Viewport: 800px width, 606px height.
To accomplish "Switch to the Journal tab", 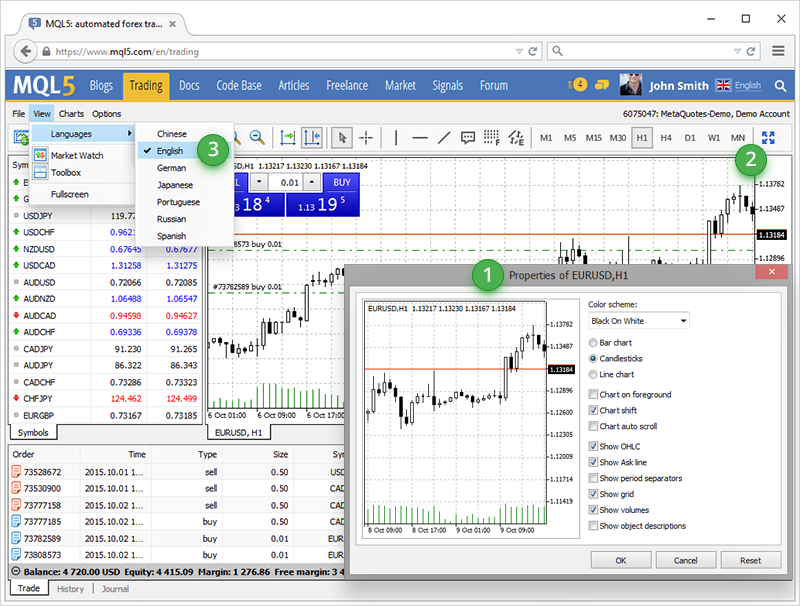I will (115, 589).
